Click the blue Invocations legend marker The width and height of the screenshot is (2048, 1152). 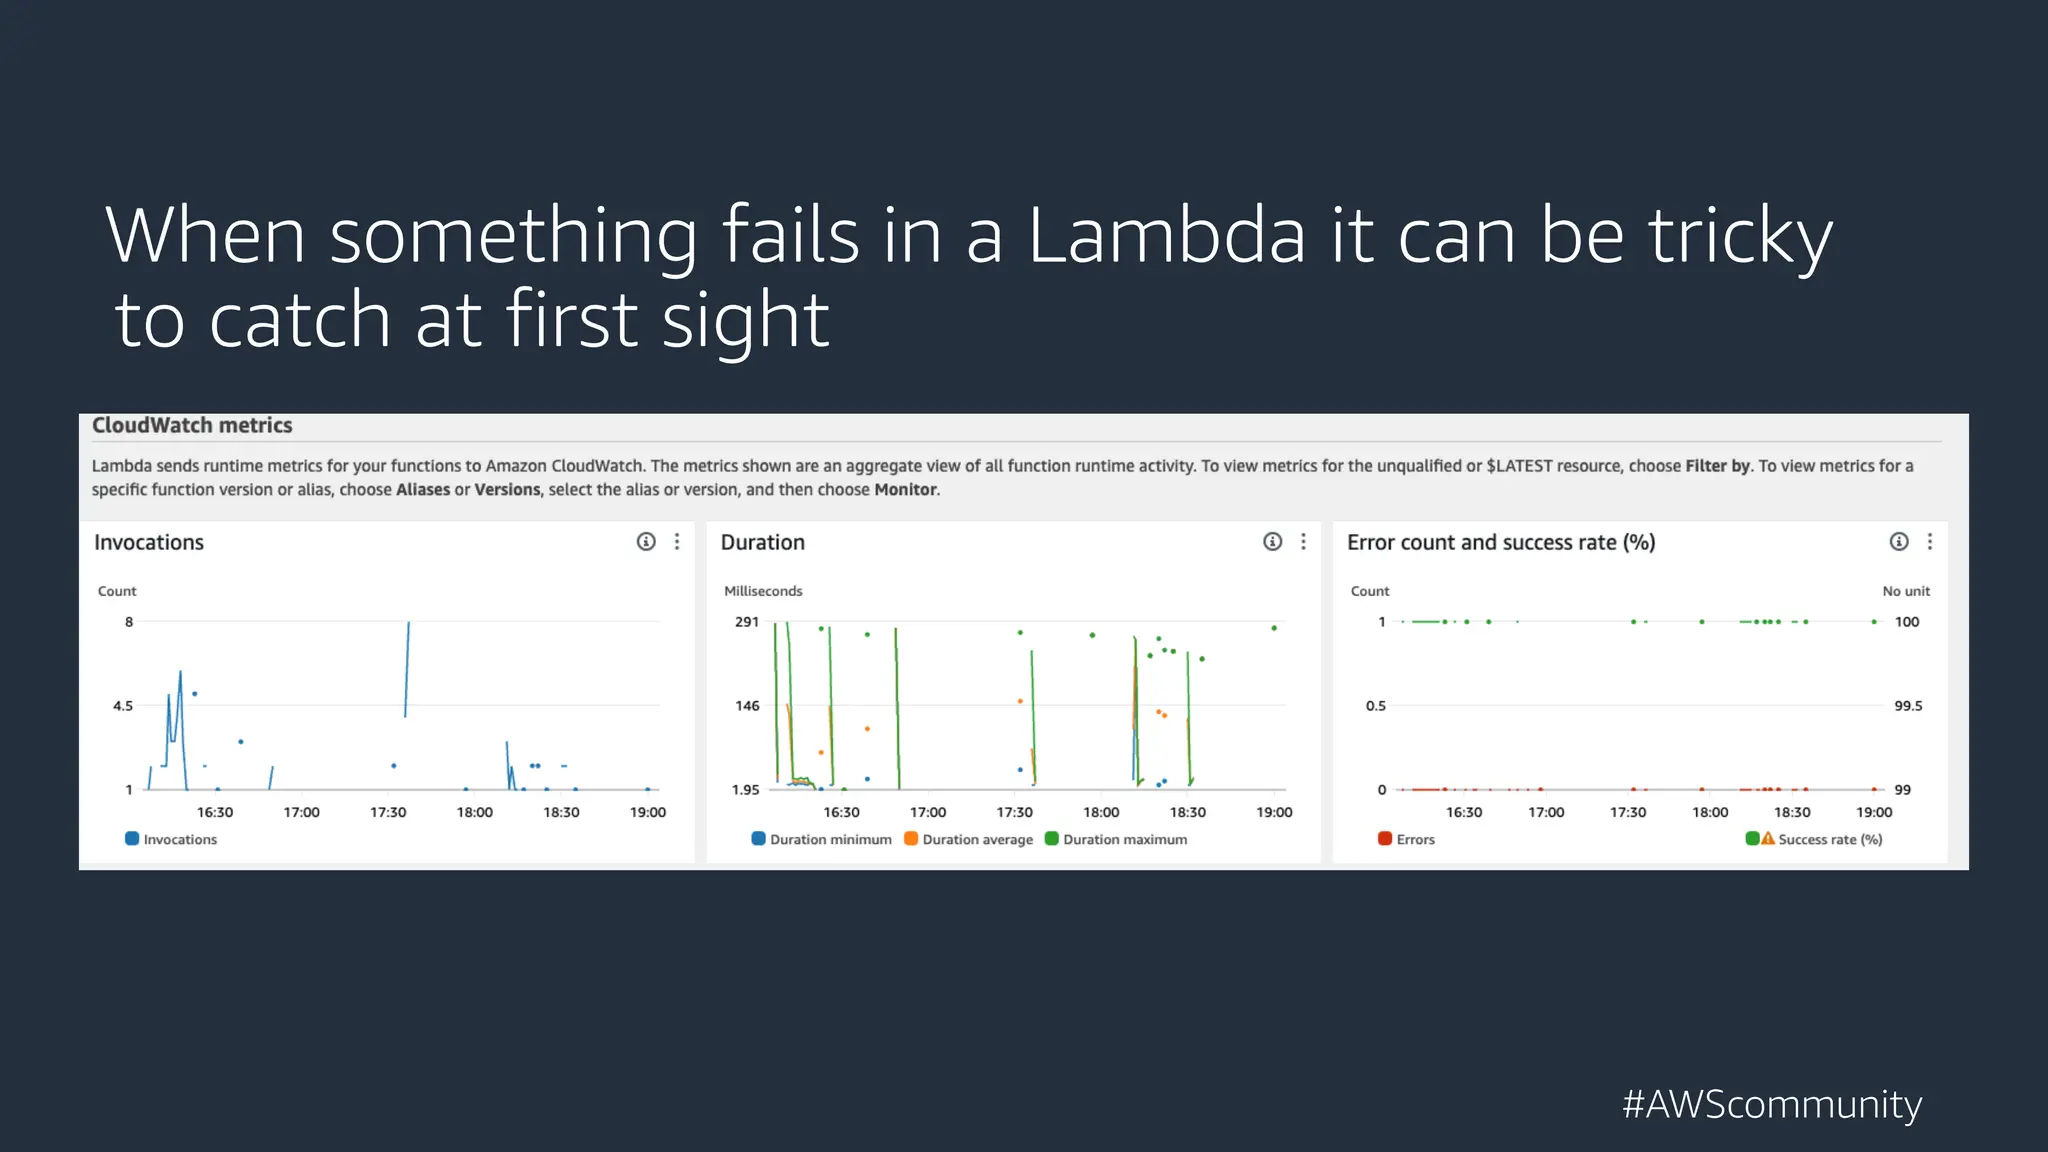pyautogui.click(x=131, y=839)
